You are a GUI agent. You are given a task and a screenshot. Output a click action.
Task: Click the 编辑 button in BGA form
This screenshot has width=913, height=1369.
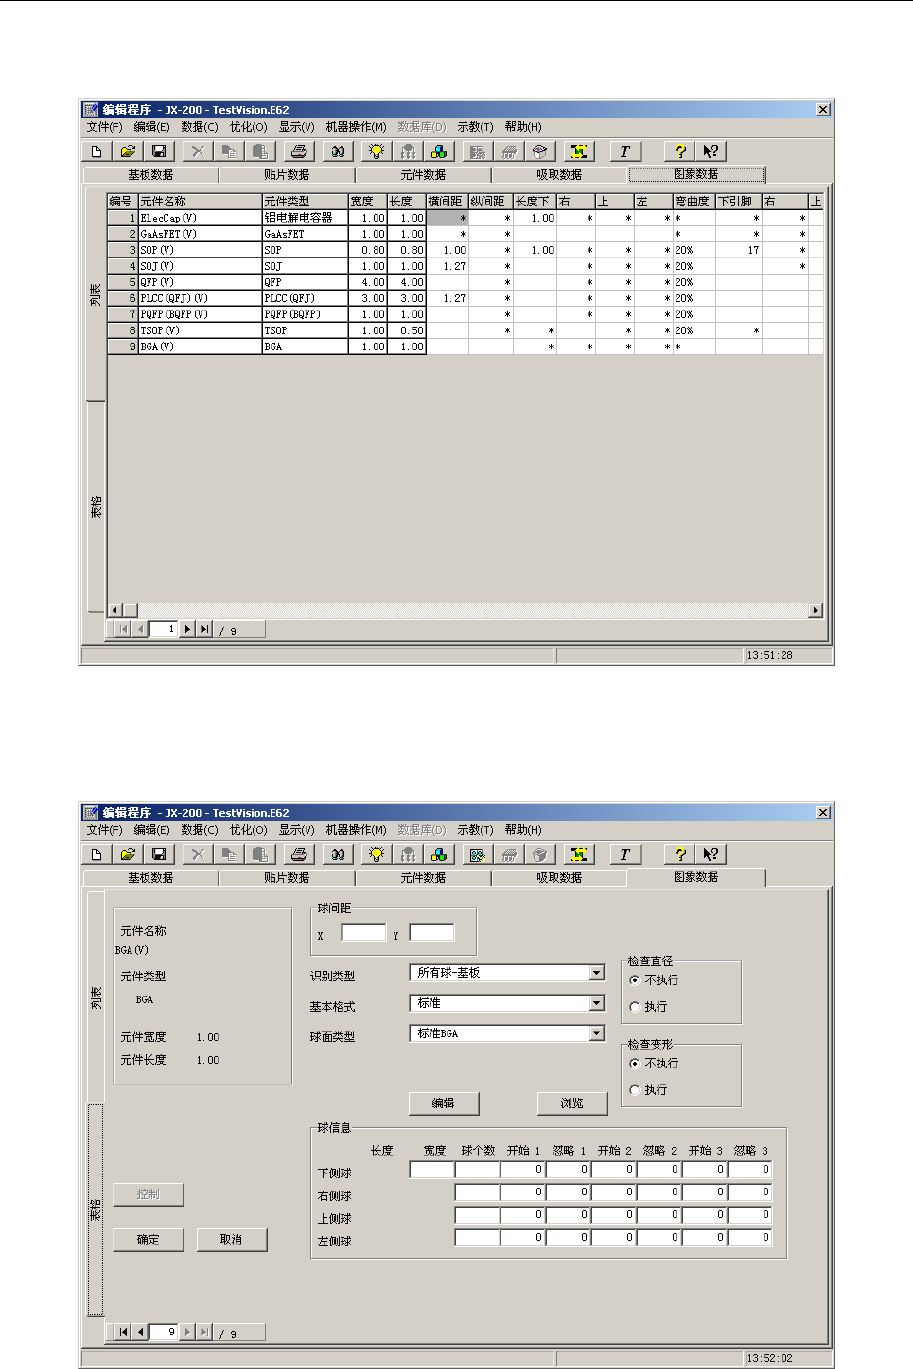444,1103
